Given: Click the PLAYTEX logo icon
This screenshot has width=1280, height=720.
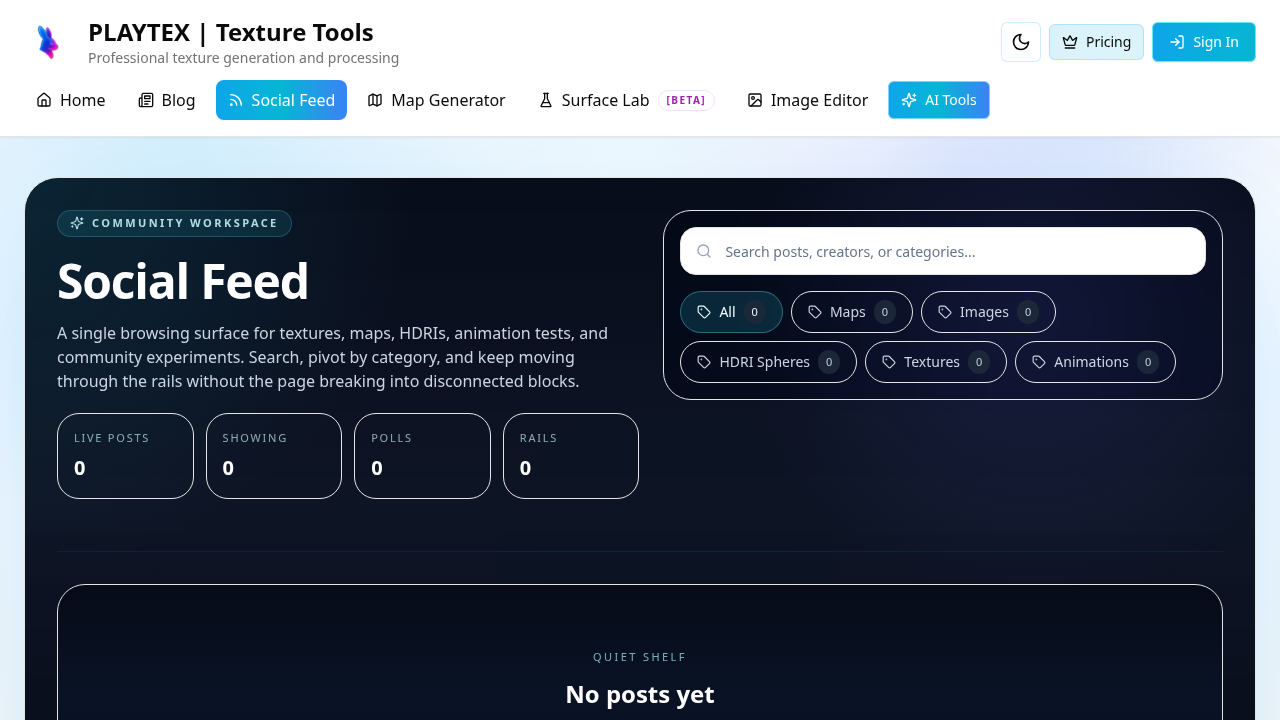Looking at the screenshot, I should click(x=47, y=42).
